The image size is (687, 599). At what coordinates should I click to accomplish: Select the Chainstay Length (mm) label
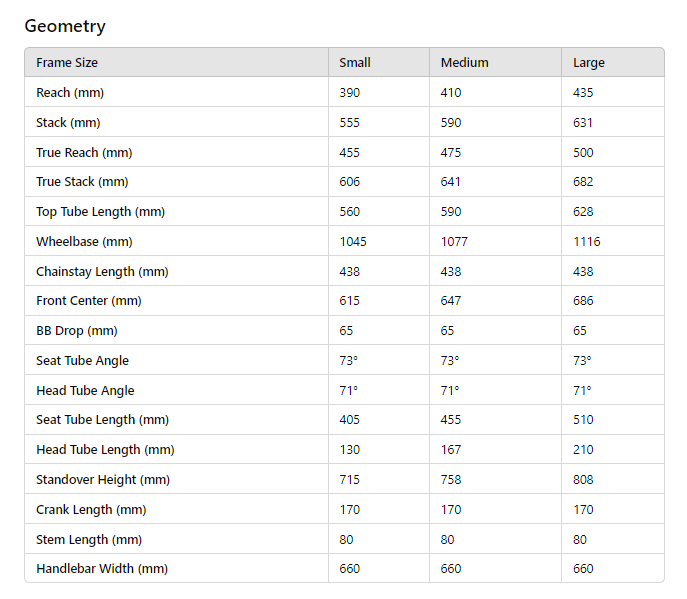(x=102, y=272)
